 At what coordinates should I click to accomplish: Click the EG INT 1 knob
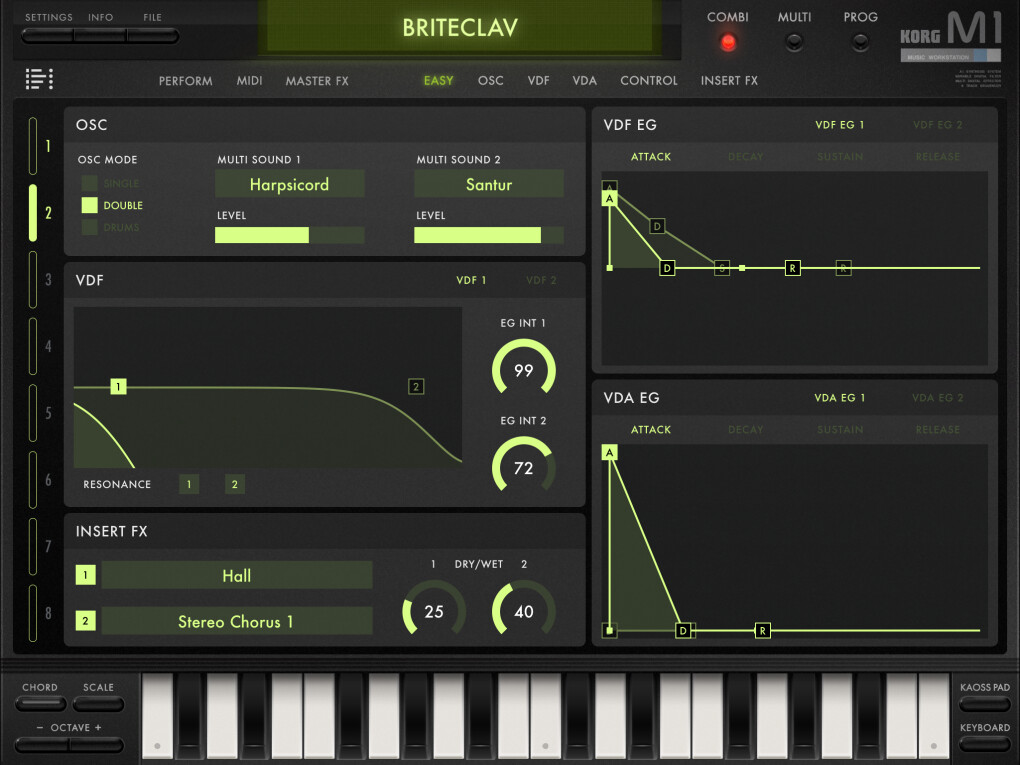[524, 369]
